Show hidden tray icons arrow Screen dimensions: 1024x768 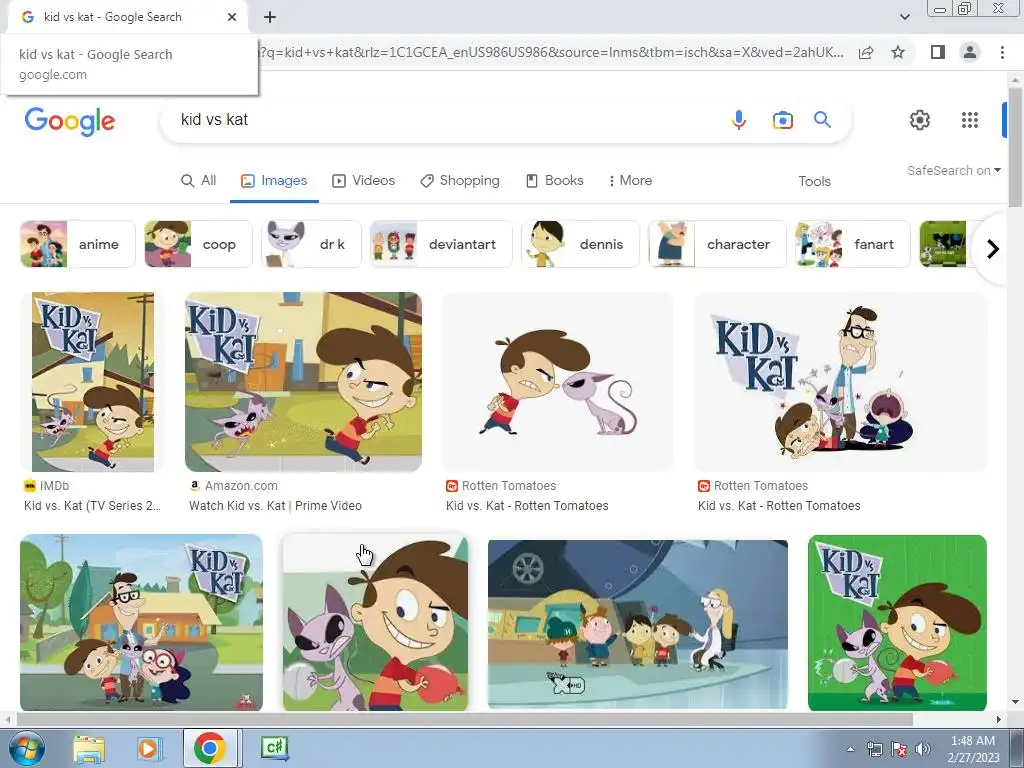(850, 749)
